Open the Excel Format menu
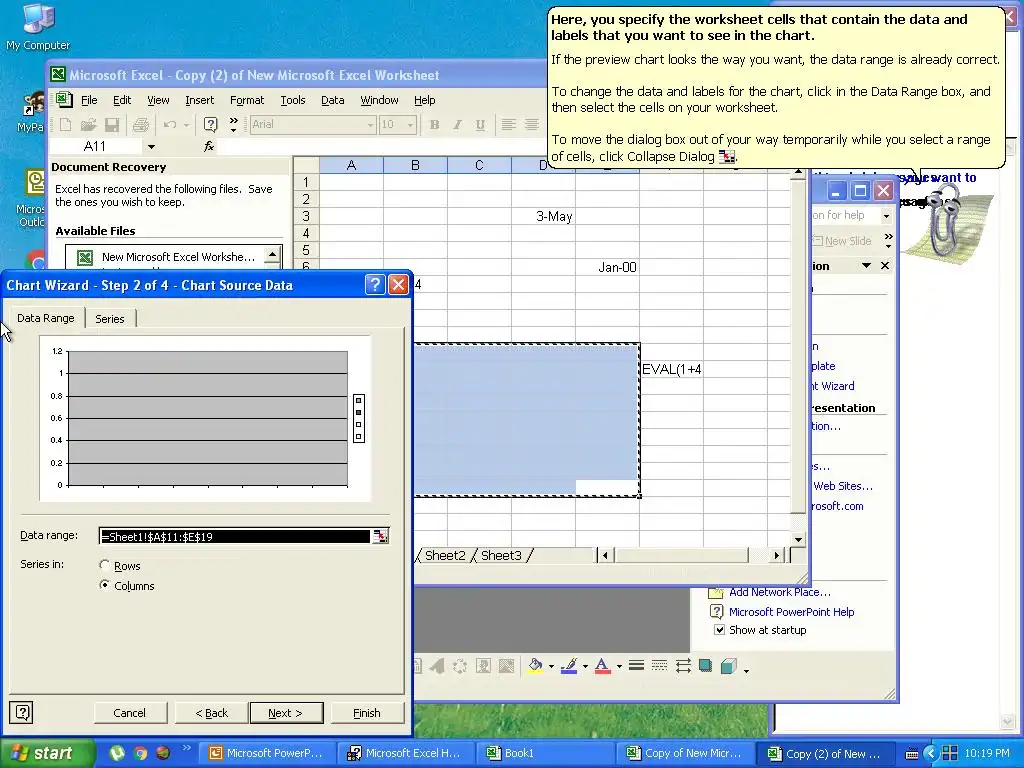 (247, 100)
